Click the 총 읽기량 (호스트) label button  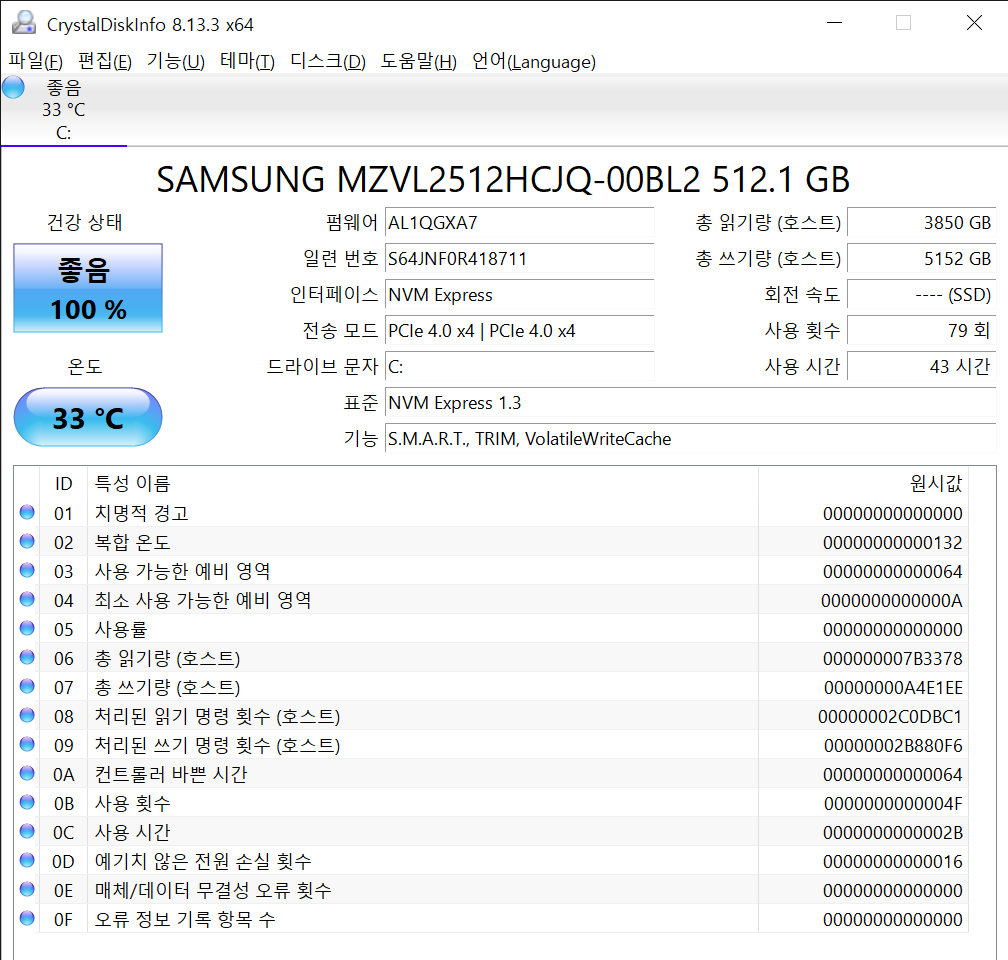point(768,222)
